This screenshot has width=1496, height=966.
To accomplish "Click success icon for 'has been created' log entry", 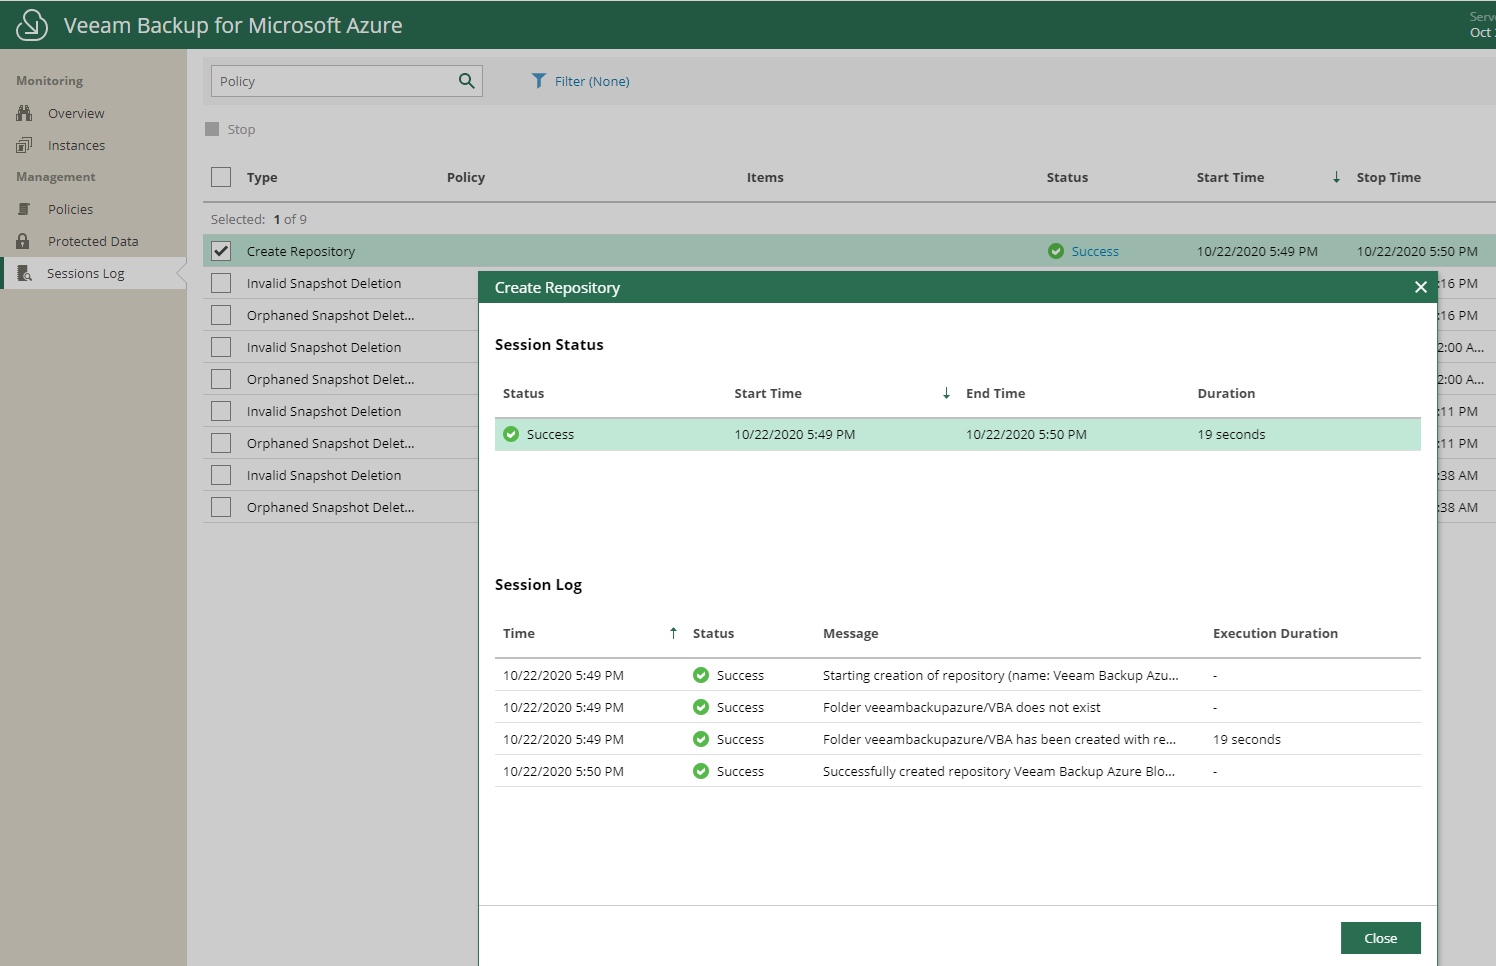I will click(x=701, y=739).
